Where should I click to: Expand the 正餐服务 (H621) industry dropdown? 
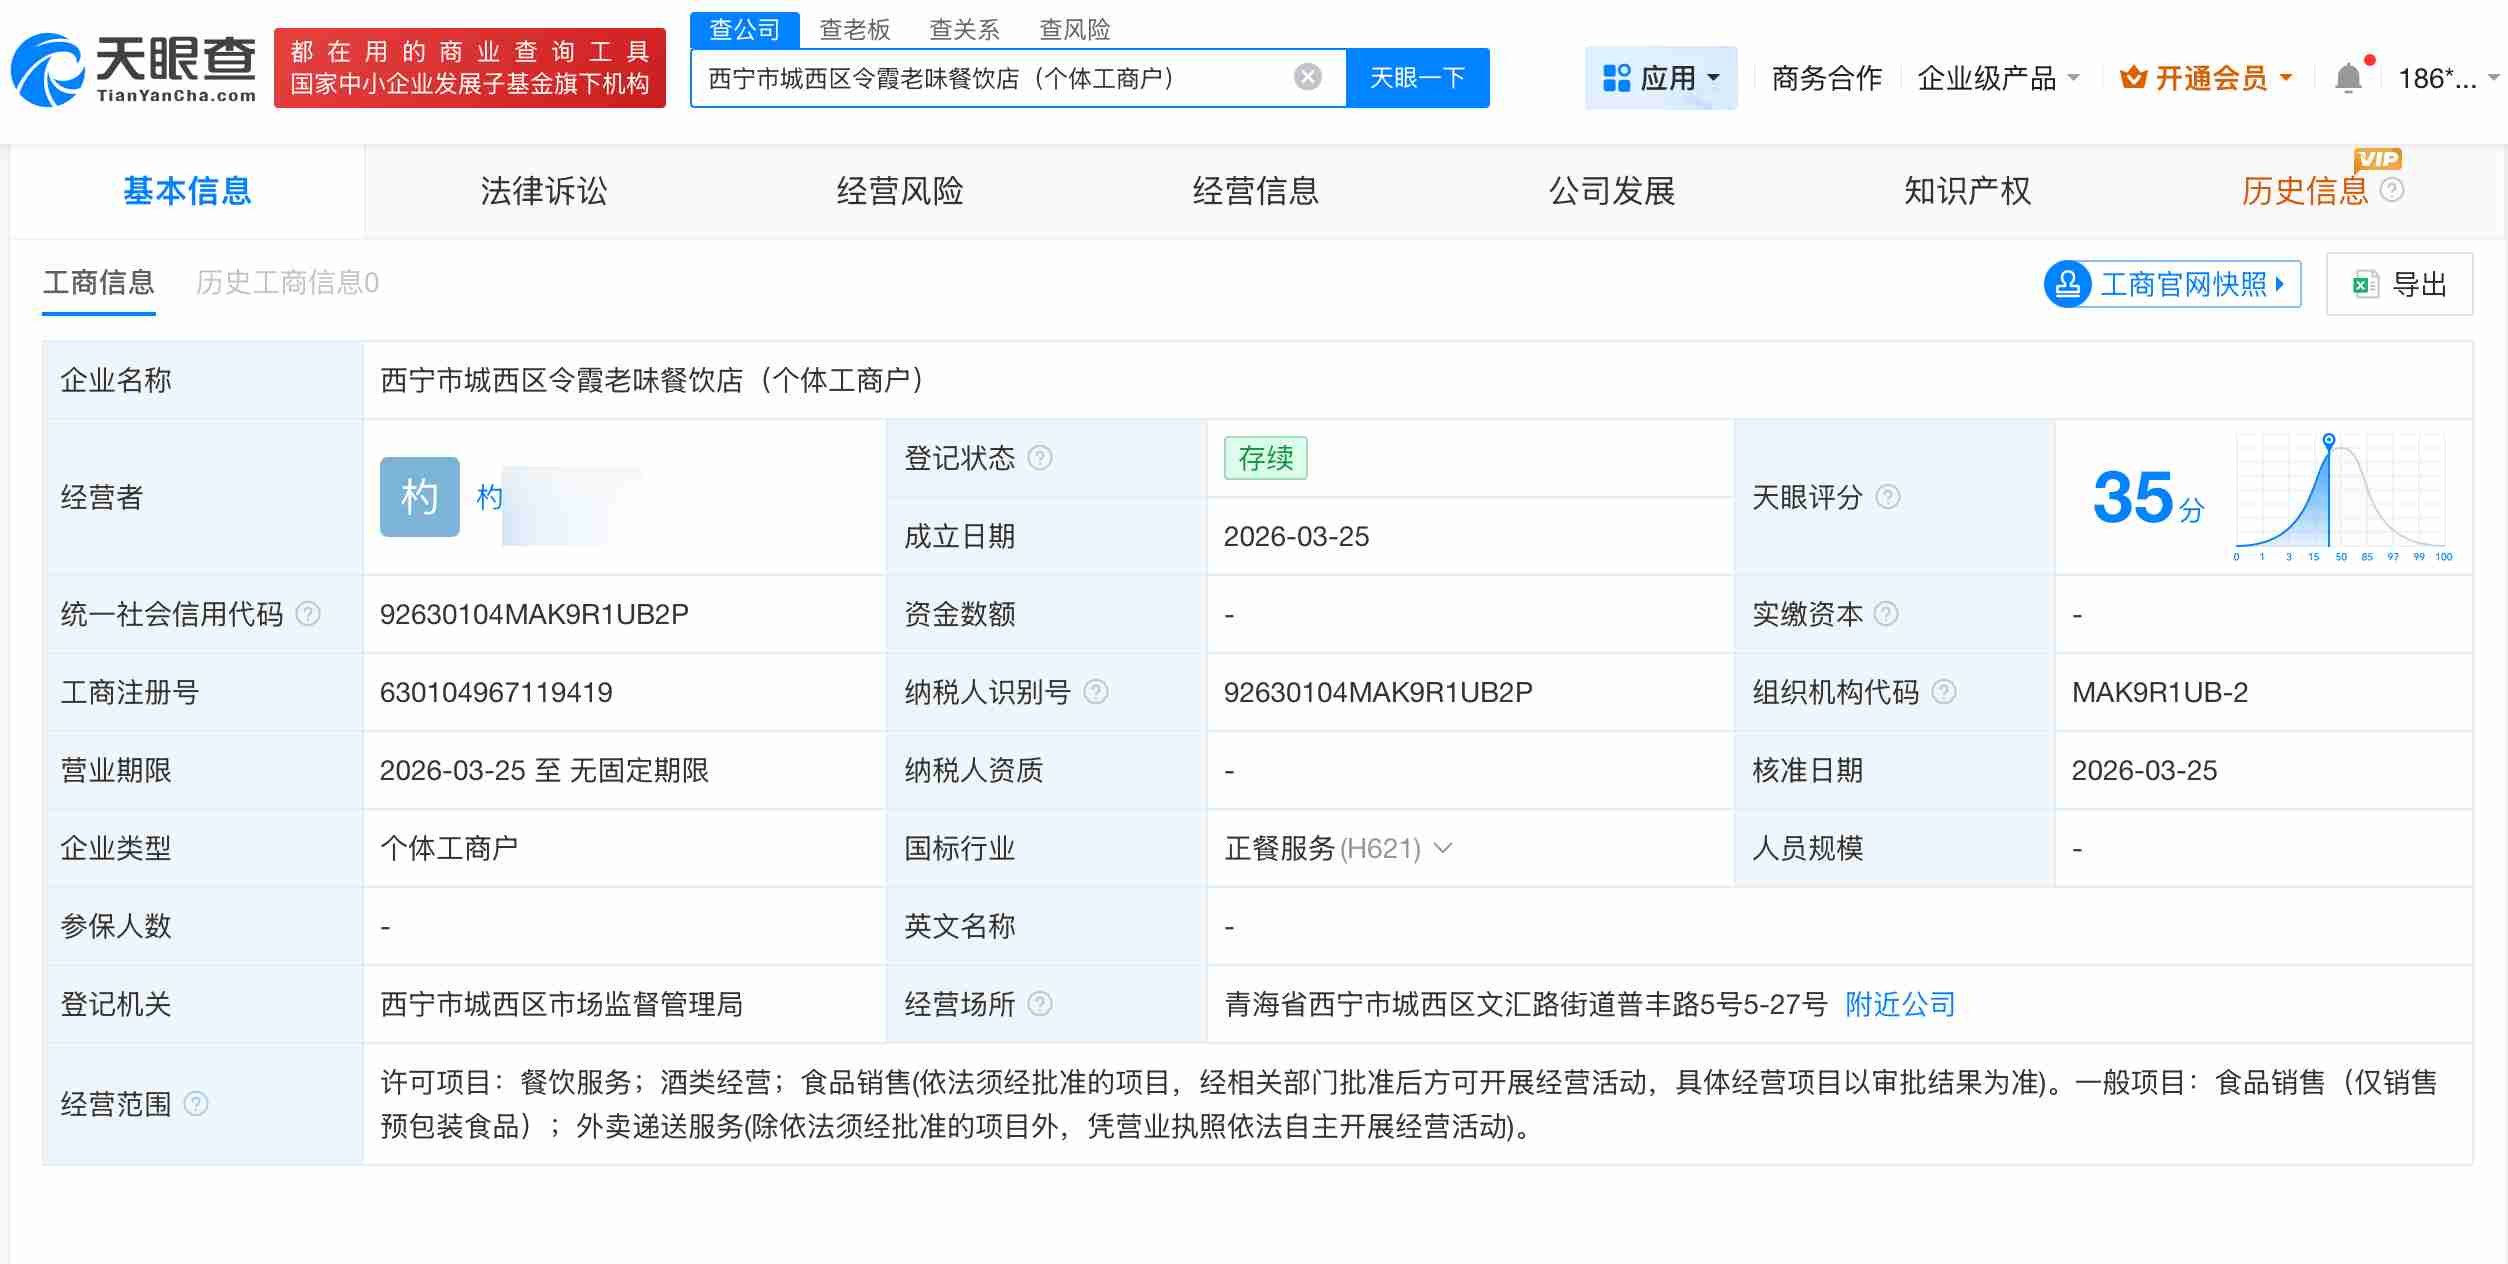click(x=1442, y=849)
